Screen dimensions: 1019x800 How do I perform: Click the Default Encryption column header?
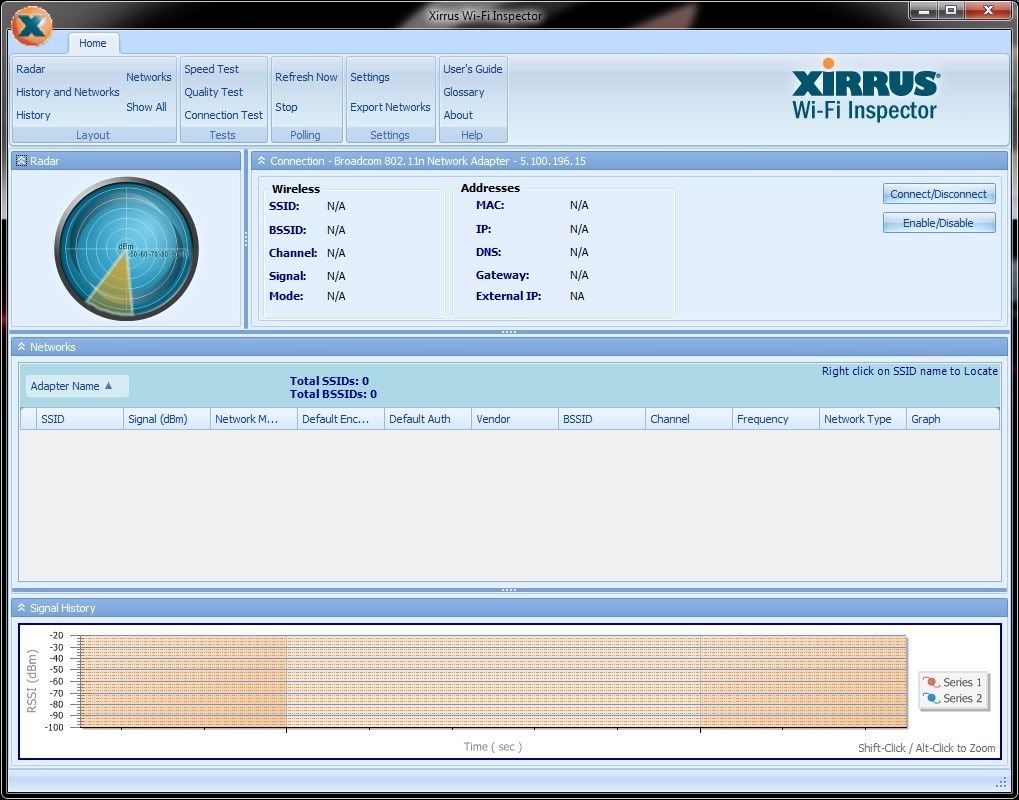pyautogui.click(x=341, y=419)
